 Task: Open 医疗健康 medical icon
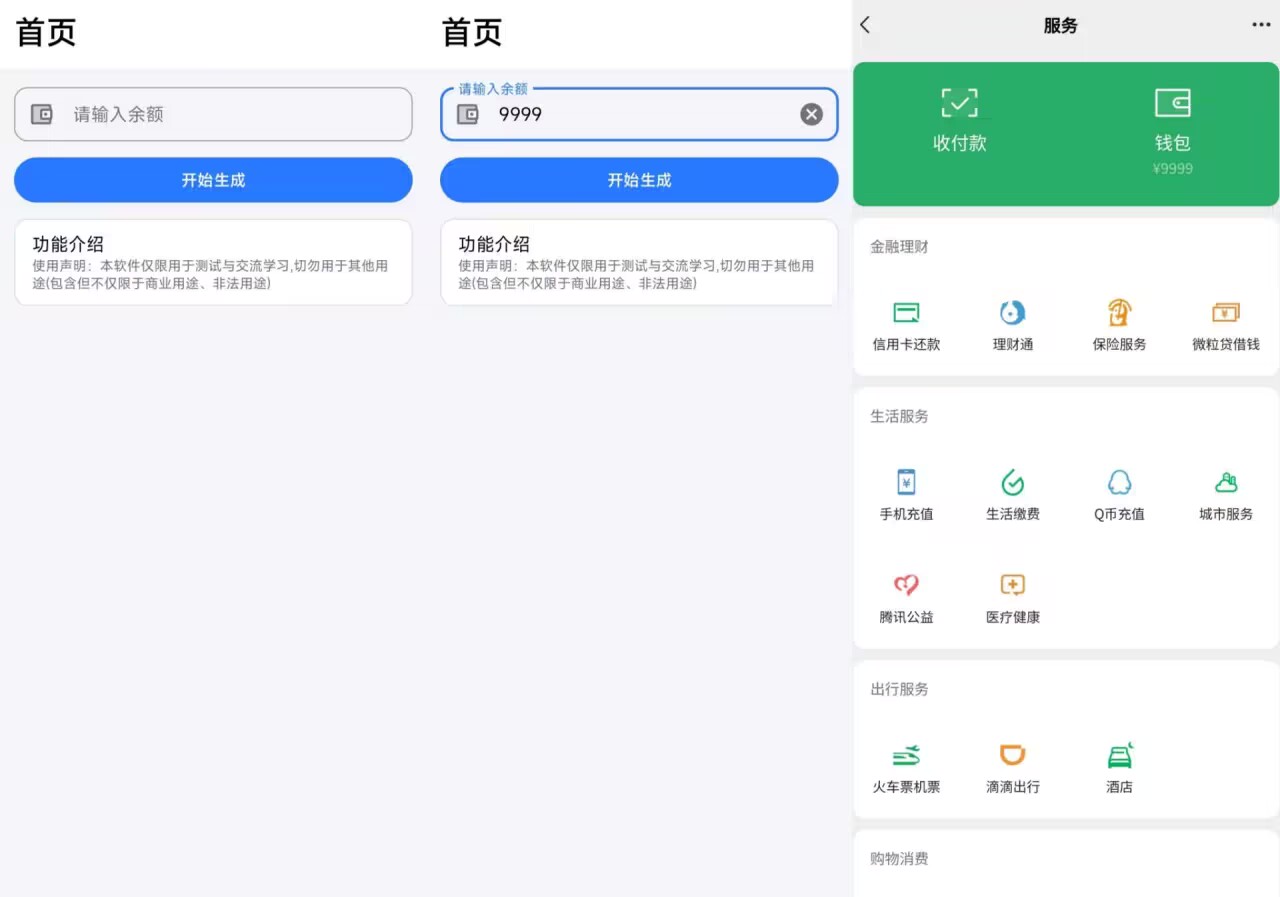point(1013,585)
